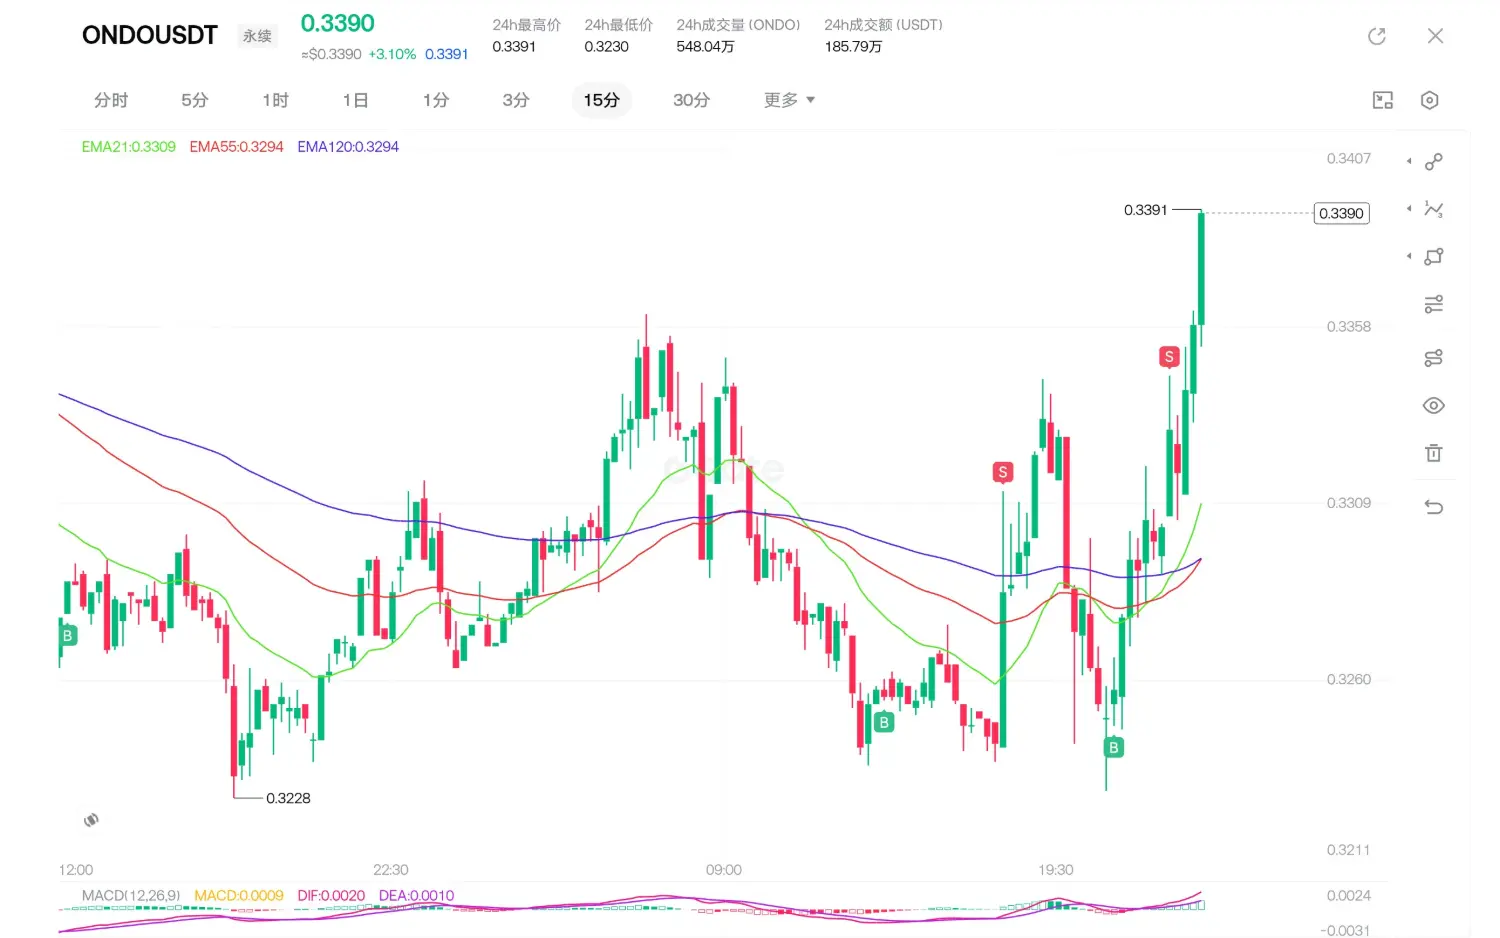Choose the shapes drawing tool icon
The width and height of the screenshot is (1500, 938).
tap(1433, 257)
